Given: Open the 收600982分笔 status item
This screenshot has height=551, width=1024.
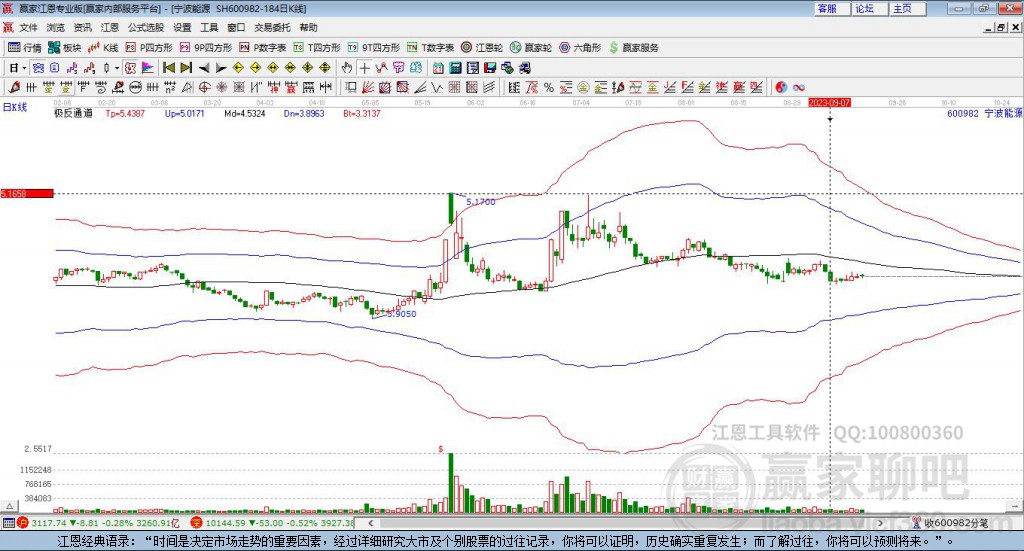Looking at the screenshot, I should [x=950, y=523].
